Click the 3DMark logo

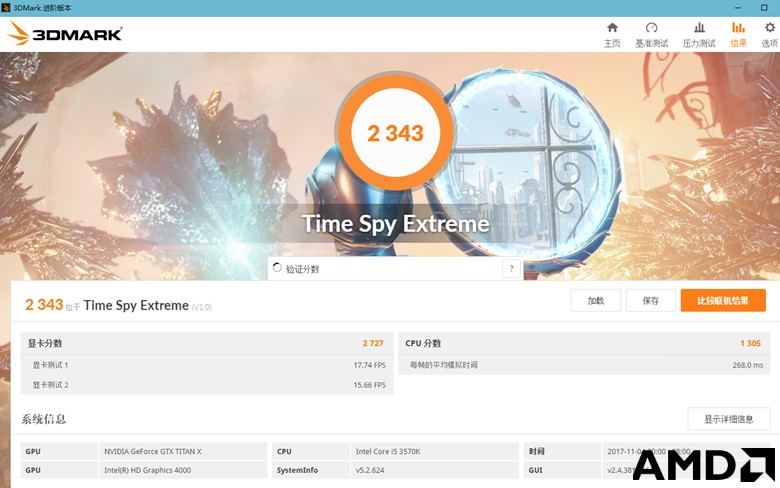[x=65, y=33]
